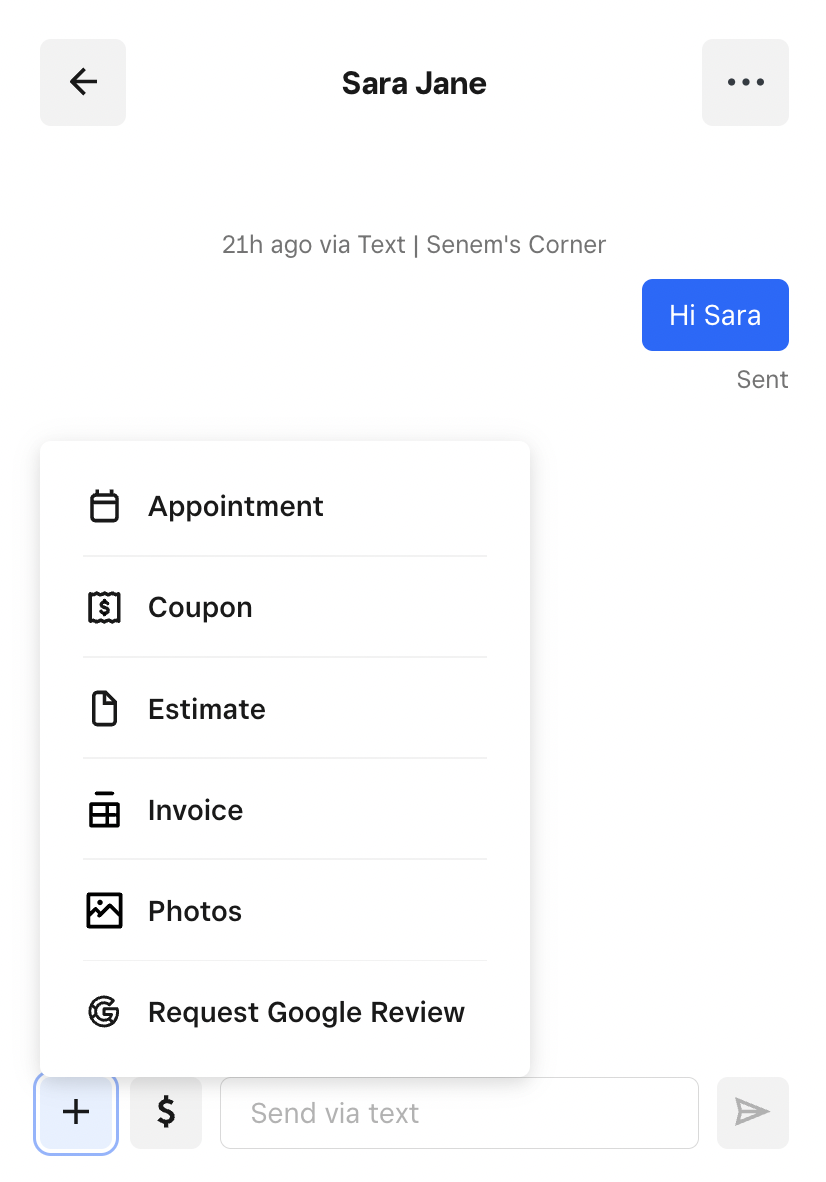Screen dimensions: 826x1182
Task: Click the back arrow to leave conversation
Action: tap(83, 82)
